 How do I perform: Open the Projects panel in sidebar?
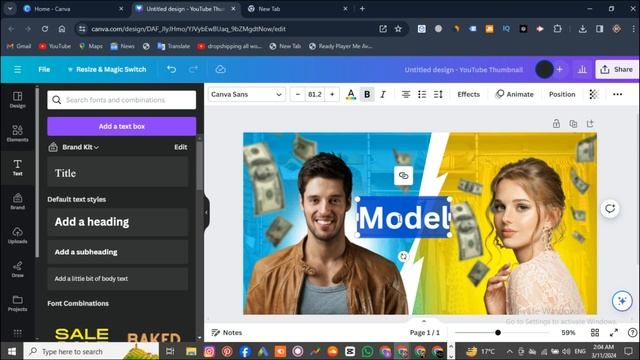click(17, 303)
